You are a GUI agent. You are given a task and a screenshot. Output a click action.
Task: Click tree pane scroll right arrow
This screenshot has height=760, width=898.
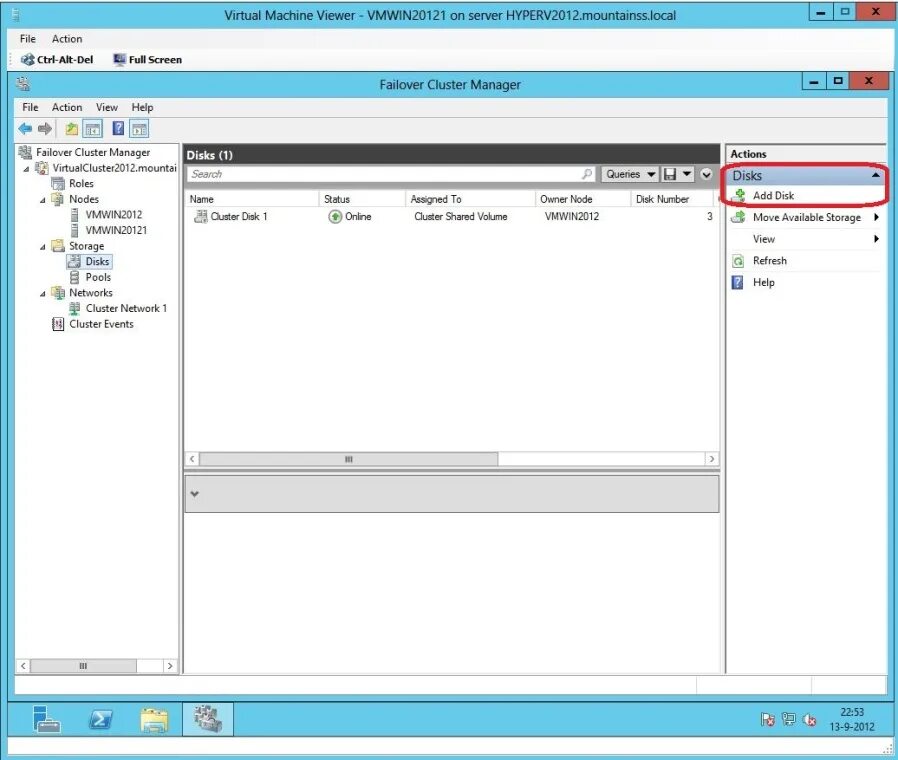click(170, 666)
